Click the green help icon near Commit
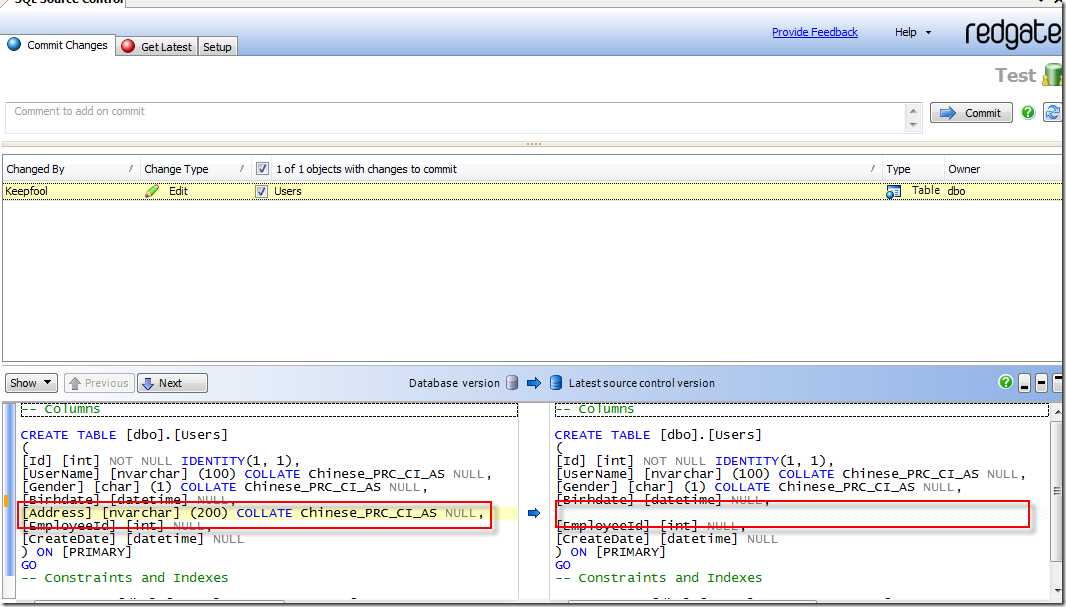This screenshot has height=607, width=1066. click(1028, 113)
